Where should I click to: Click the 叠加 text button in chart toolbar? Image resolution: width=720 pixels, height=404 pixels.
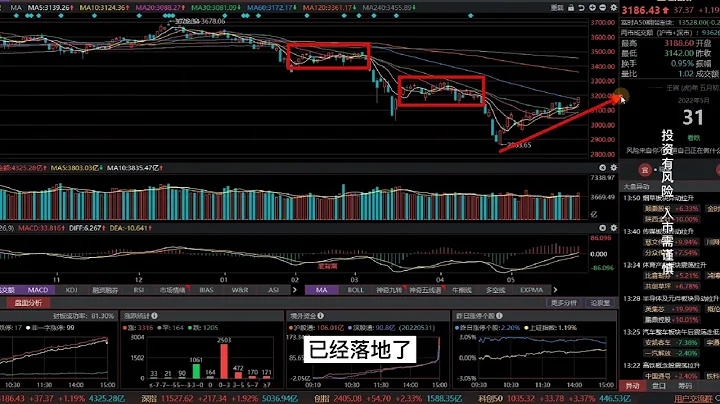coord(557,8)
